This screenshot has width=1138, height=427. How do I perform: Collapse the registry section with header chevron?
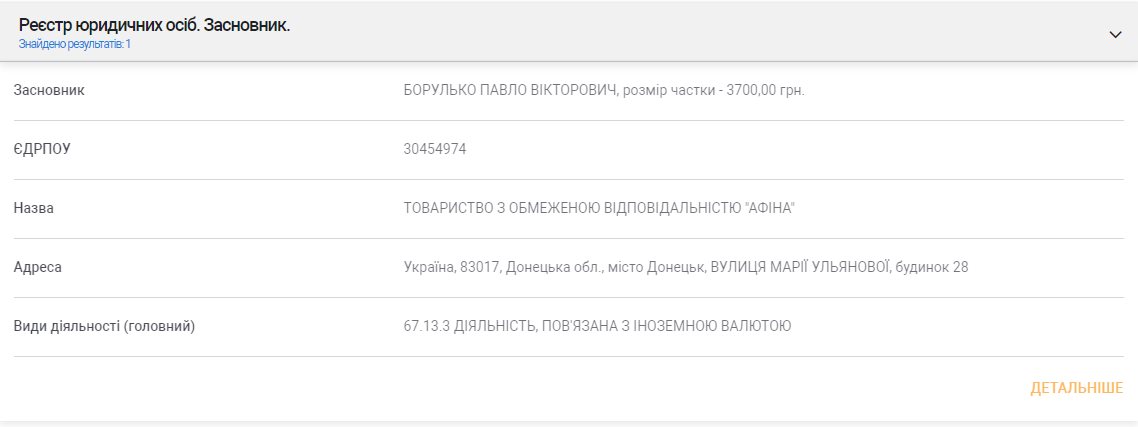point(1115,34)
